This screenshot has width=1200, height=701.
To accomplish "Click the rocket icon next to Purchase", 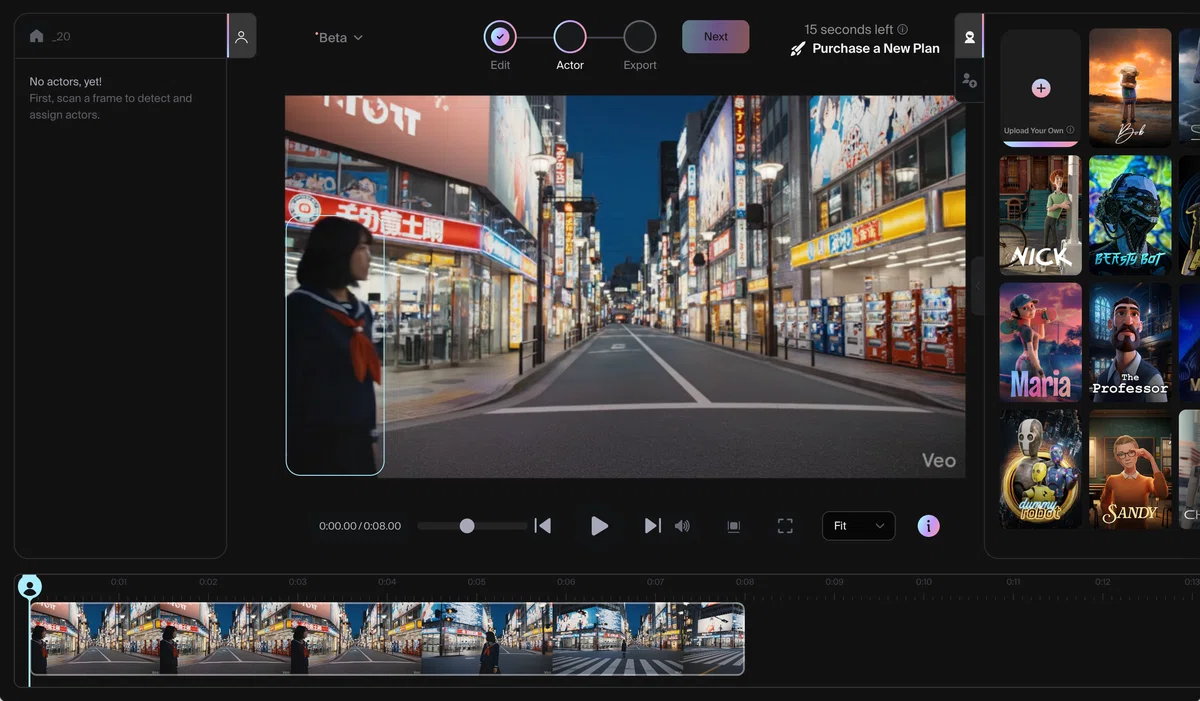I will click(x=798, y=48).
